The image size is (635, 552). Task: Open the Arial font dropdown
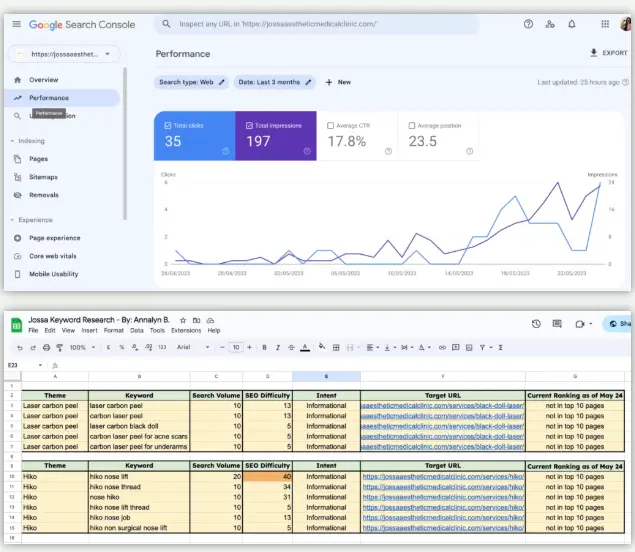click(x=195, y=347)
